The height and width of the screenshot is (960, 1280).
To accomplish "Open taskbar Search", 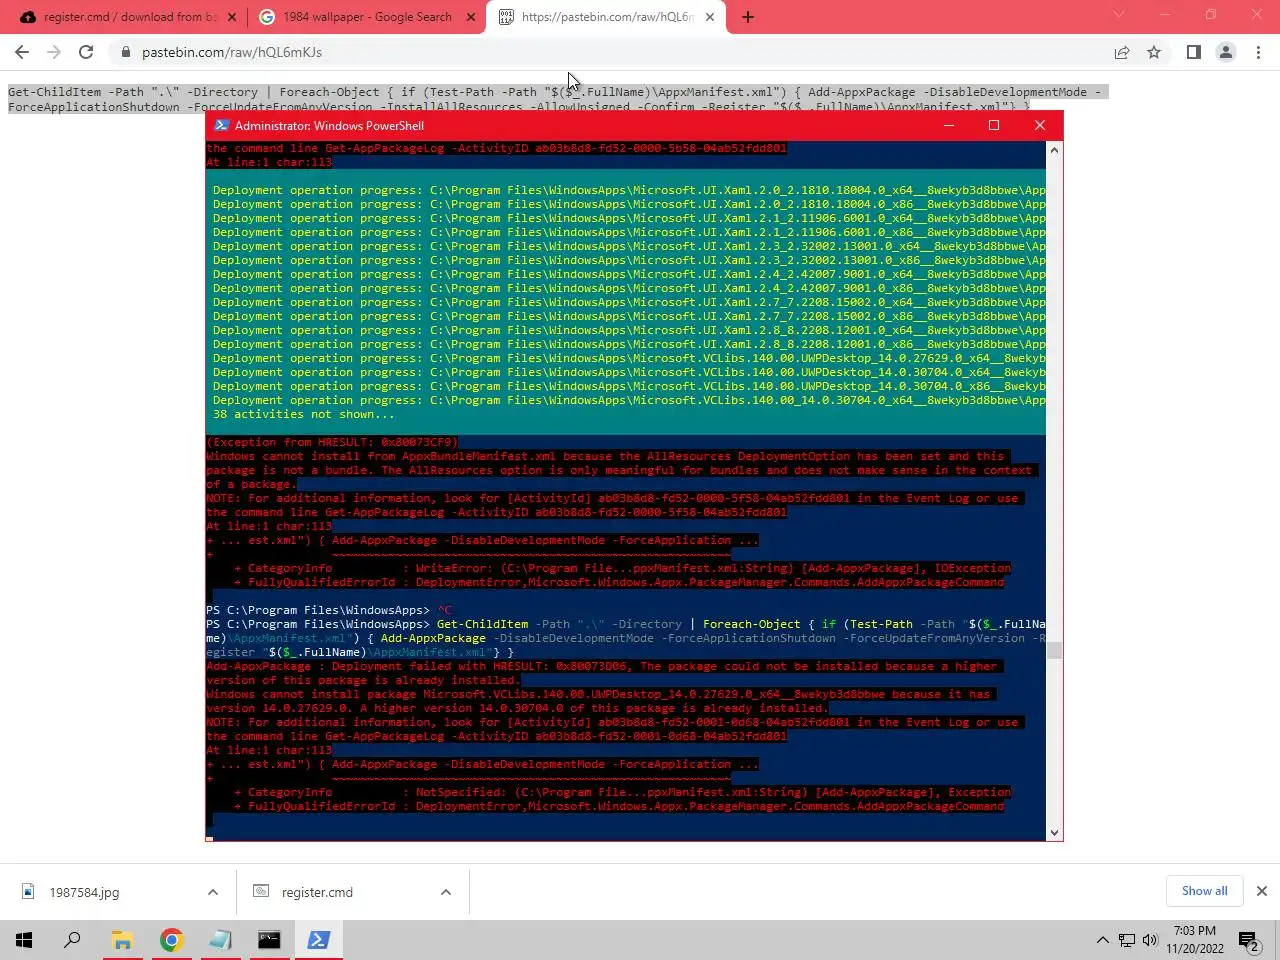I will 72,940.
